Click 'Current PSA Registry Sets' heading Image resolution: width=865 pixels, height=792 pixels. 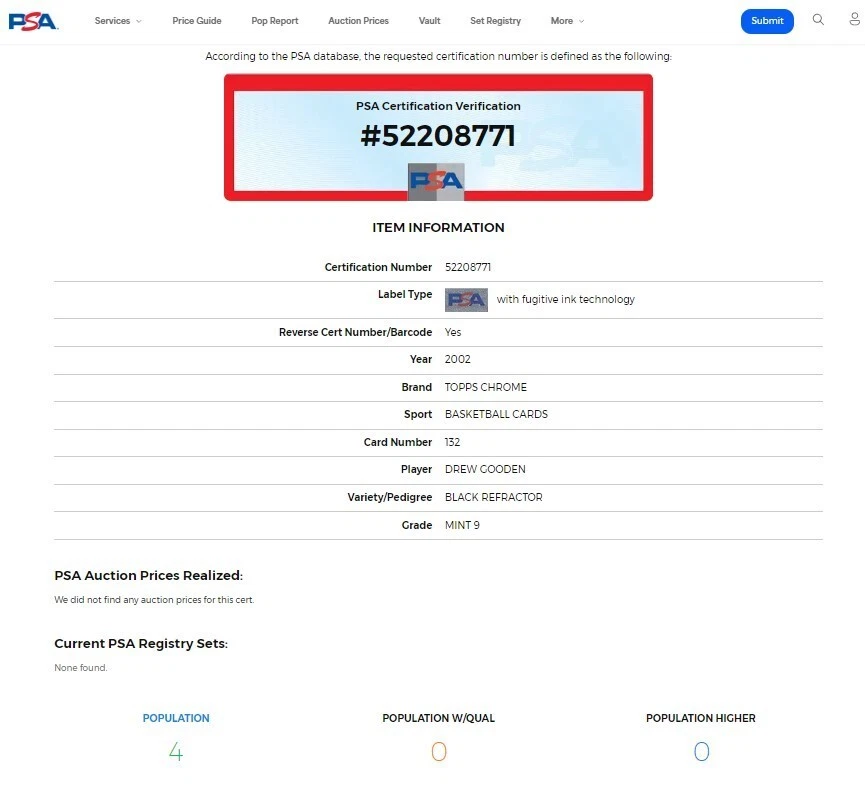click(141, 644)
